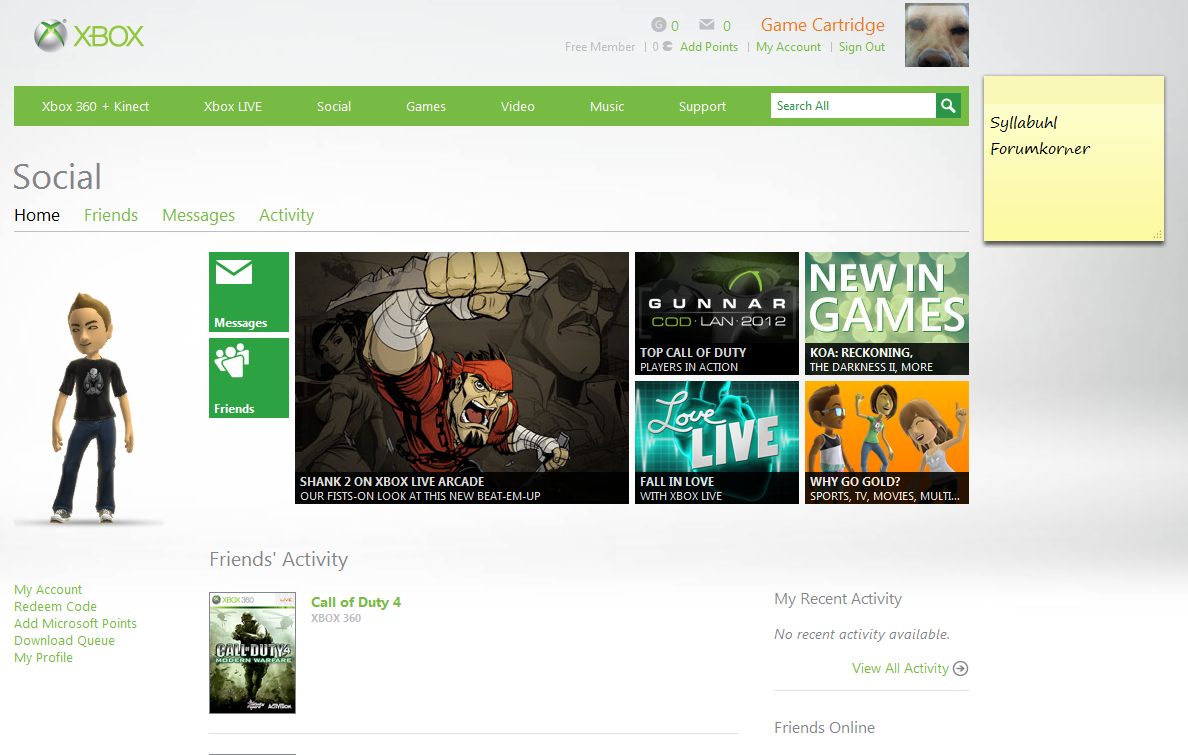Click the Free Member label
The width and height of the screenshot is (1188, 755).
[x=599, y=46]
